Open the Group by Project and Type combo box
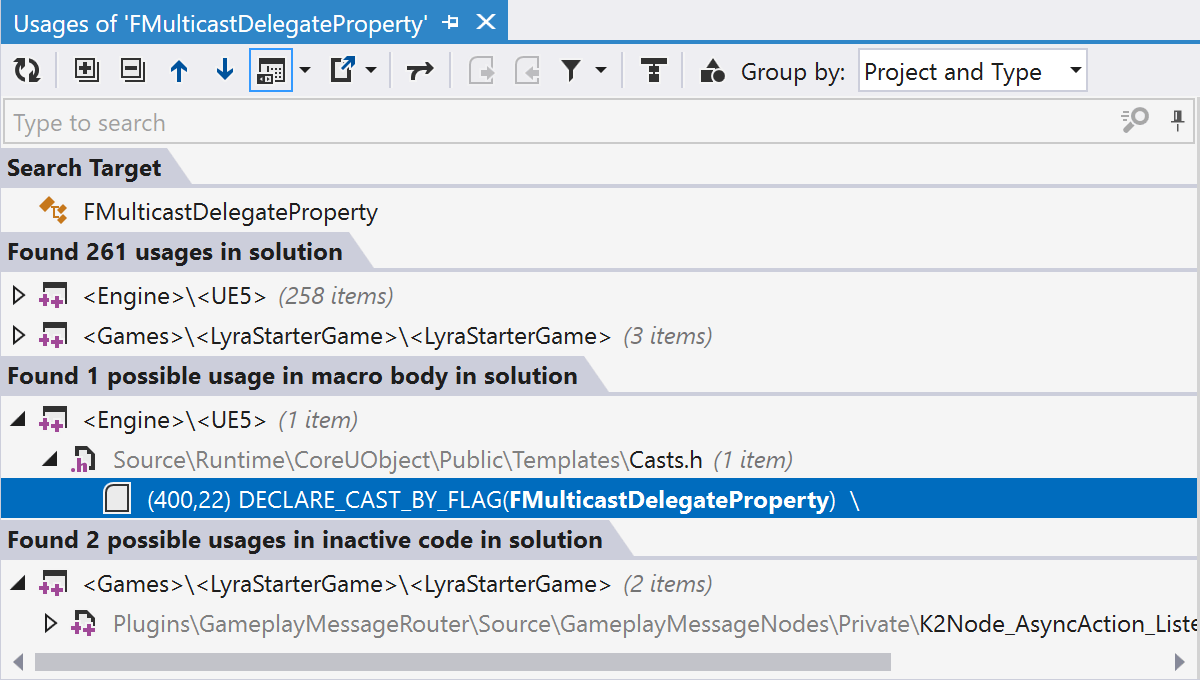Screen dimensions: 1200x680 pos(972,72)
